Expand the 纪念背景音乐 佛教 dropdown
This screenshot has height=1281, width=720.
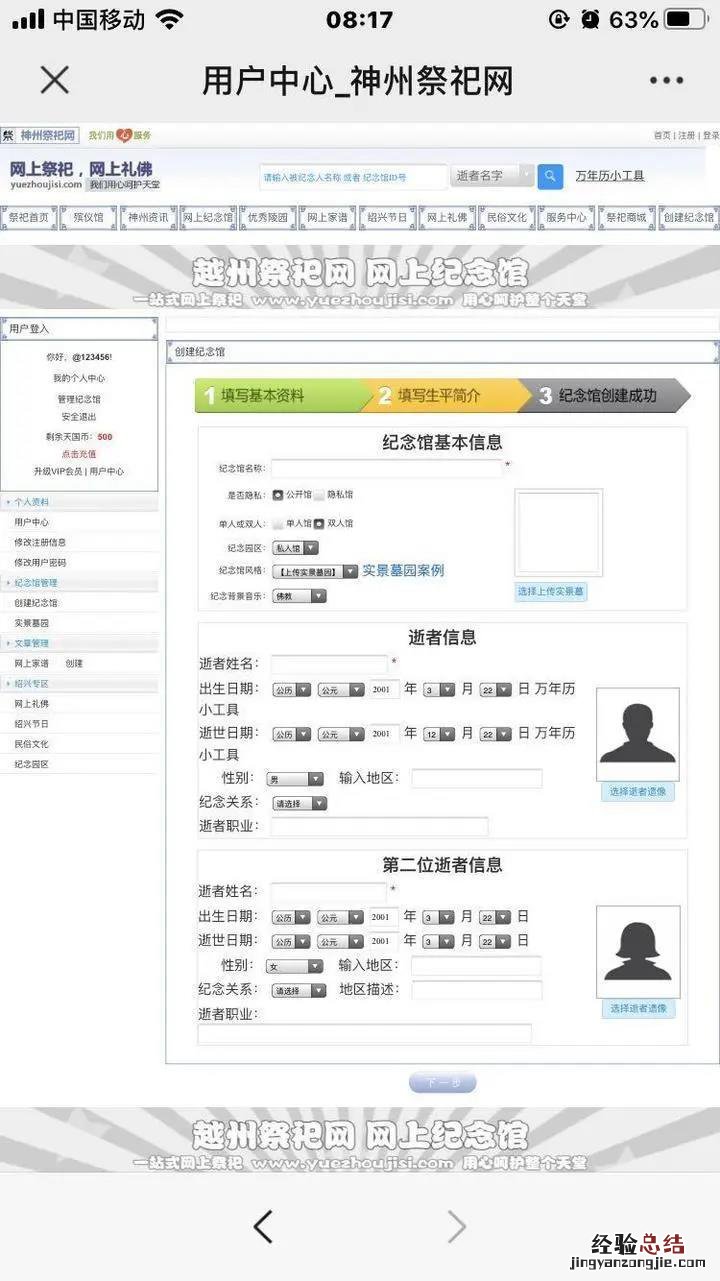point(299,596)
